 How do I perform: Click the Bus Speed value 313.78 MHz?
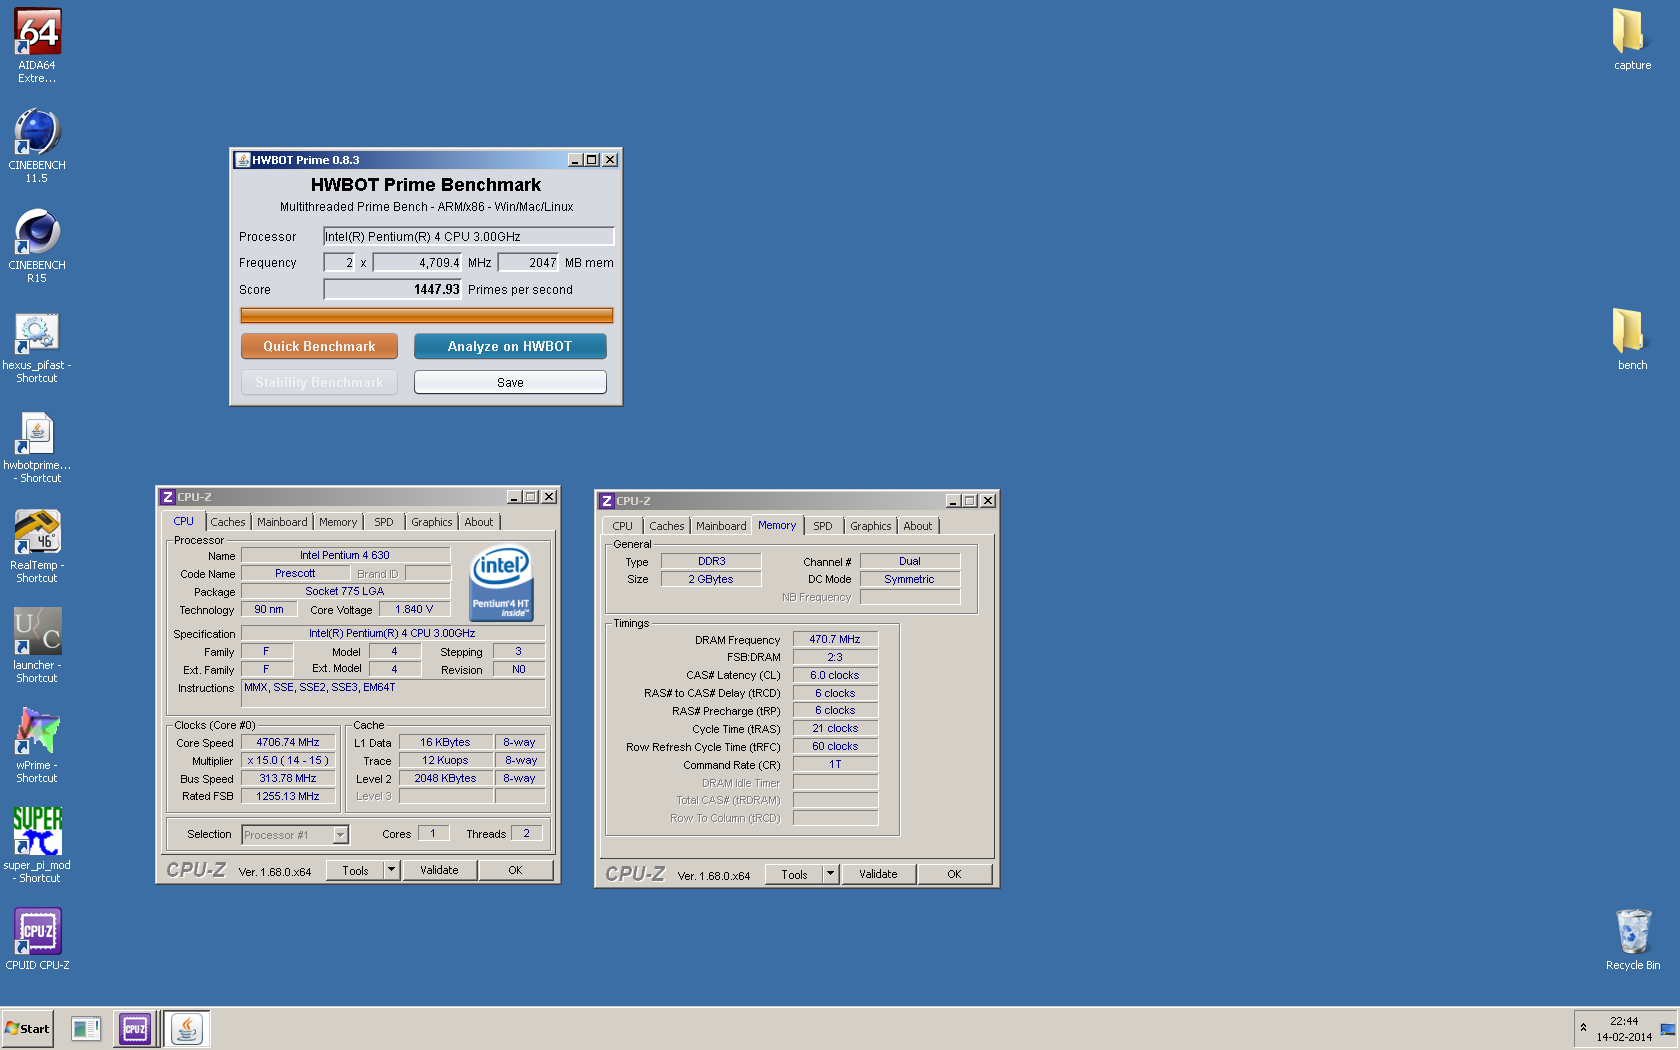click(x=288, y=778)
